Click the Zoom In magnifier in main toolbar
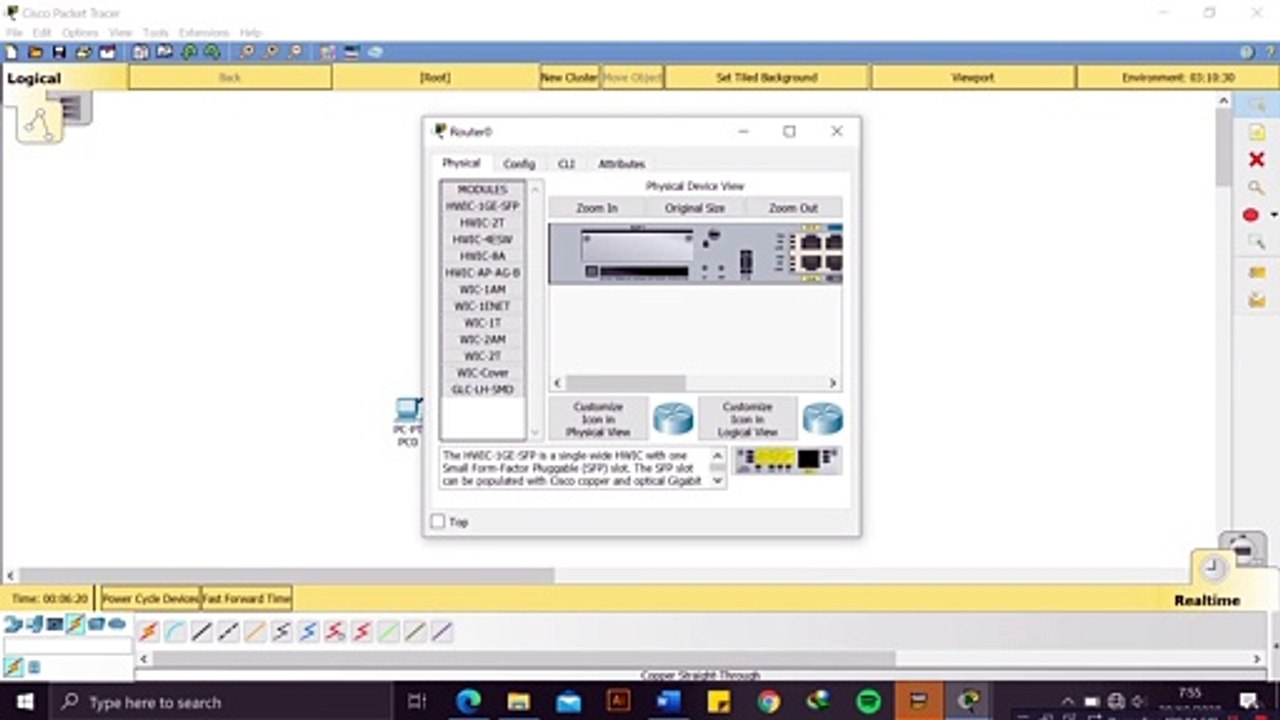This screenshot has height=720, width=1280. (247, 52)
